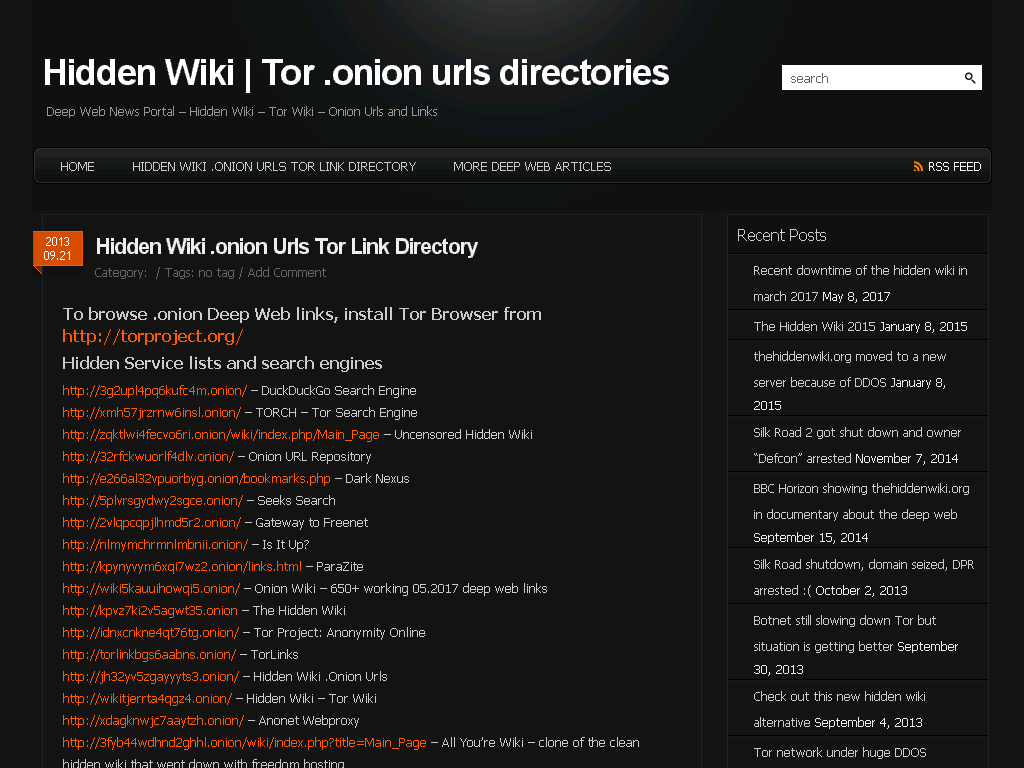Open More Deep Web Articles menu
The height and width of the screenshot is (768, 1024).
(532, 167)
